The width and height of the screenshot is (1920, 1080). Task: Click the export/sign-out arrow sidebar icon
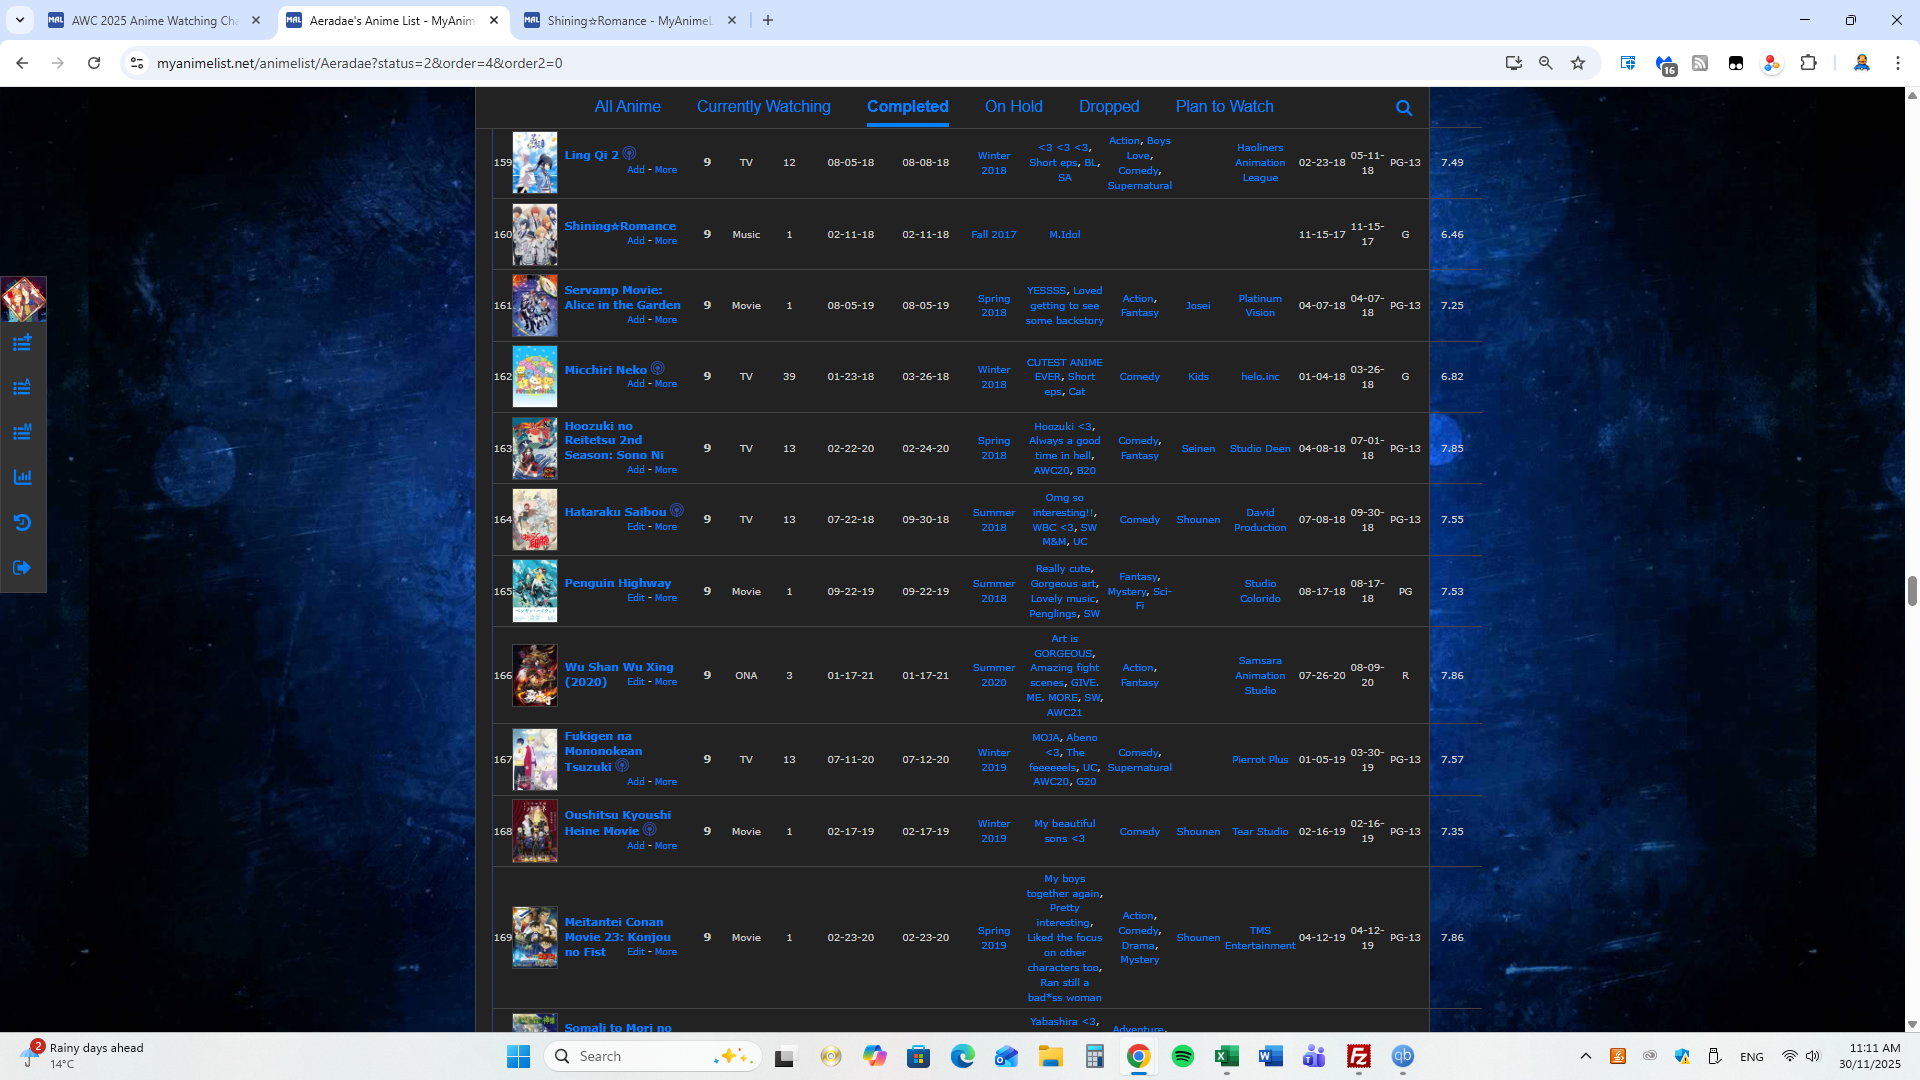(22, 567)
